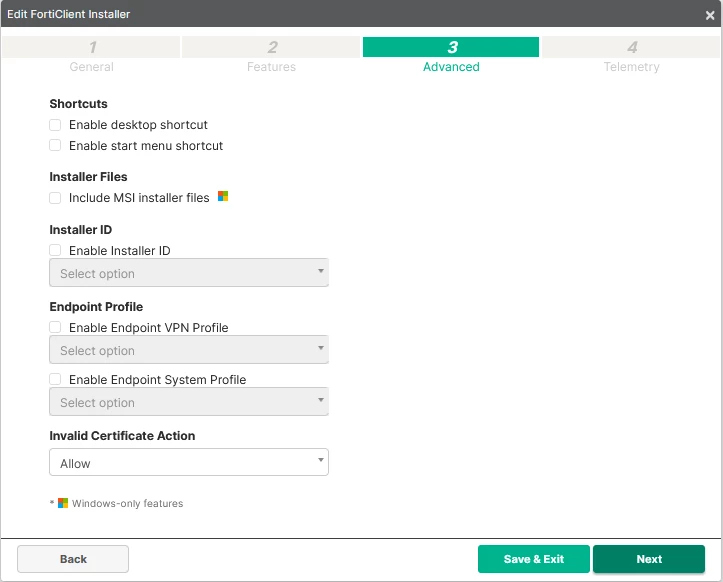This screenshot has width=723, height=582.
Task: Click the Edit FortiClient Installer title
Action: pos(68,14)
